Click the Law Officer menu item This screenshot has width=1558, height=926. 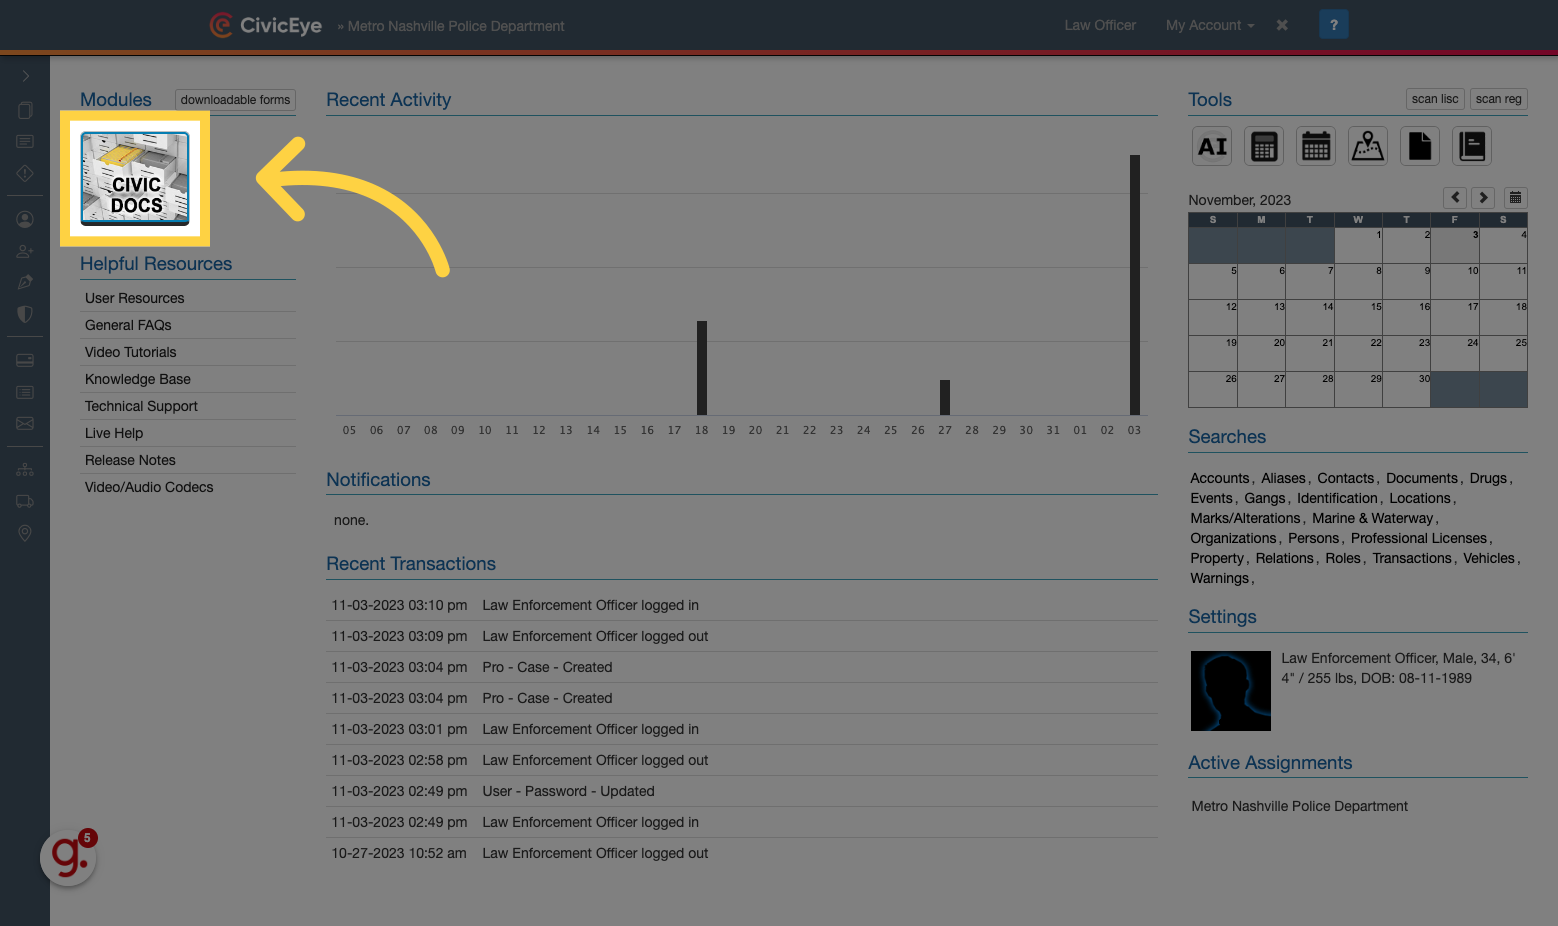1100,25
